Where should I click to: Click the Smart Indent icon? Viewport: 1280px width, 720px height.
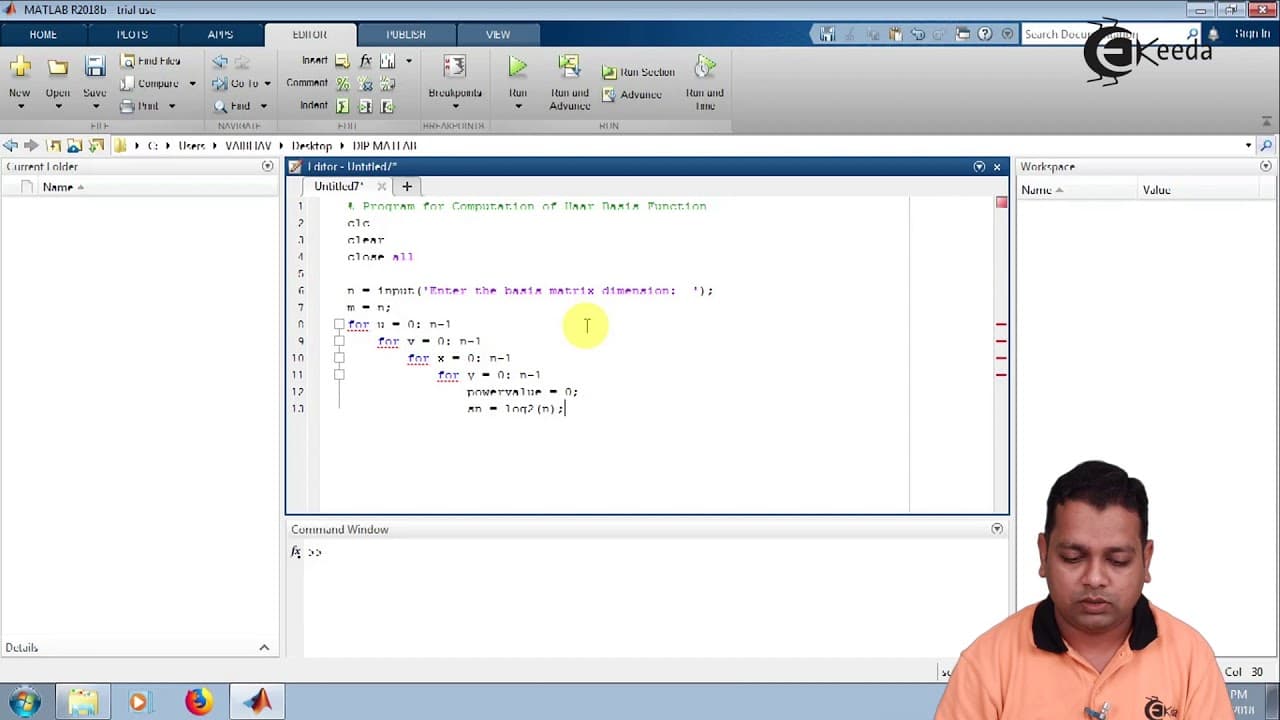(x=343, y=106)
